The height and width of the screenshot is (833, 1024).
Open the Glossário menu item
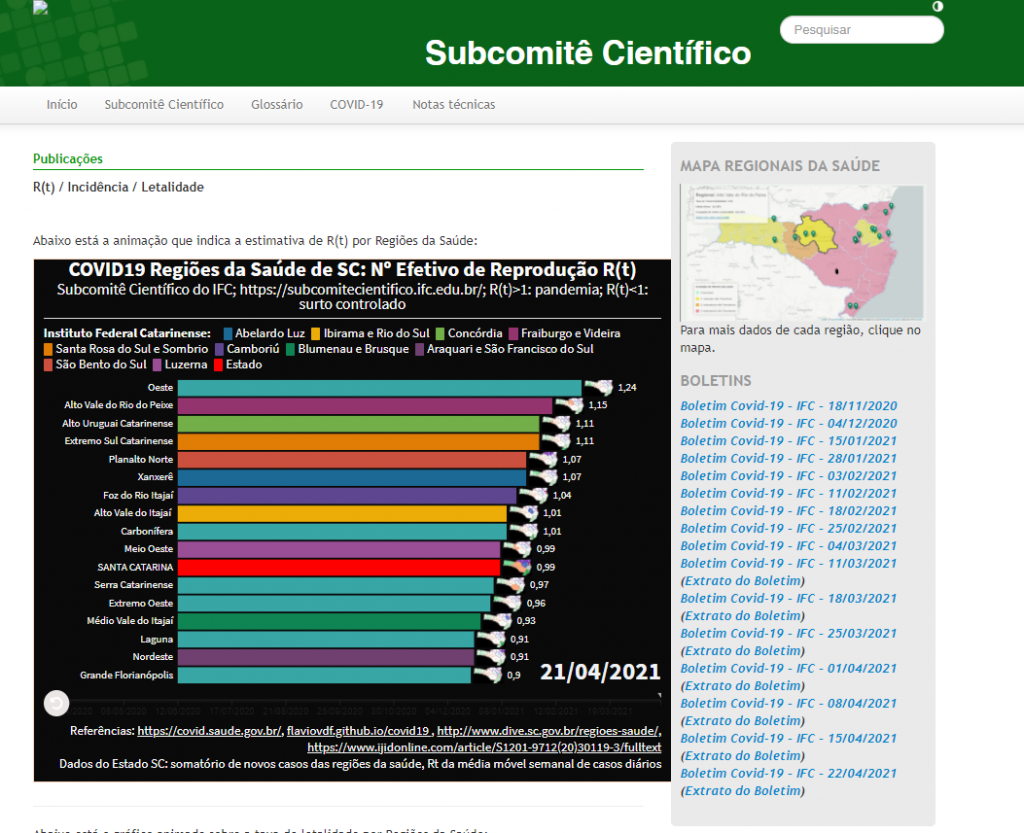pos(277,105)
